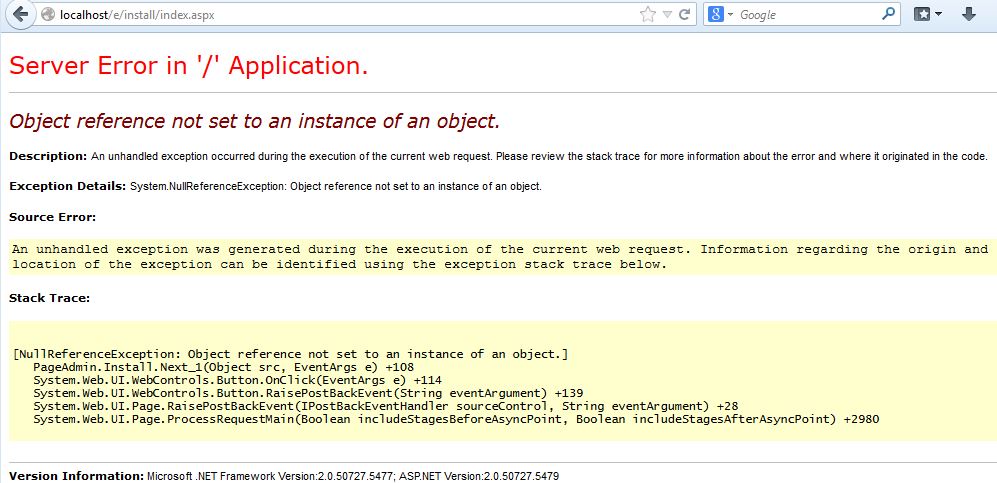Click the Google search engine icon

pyautogui.click(x=716, y=15)
